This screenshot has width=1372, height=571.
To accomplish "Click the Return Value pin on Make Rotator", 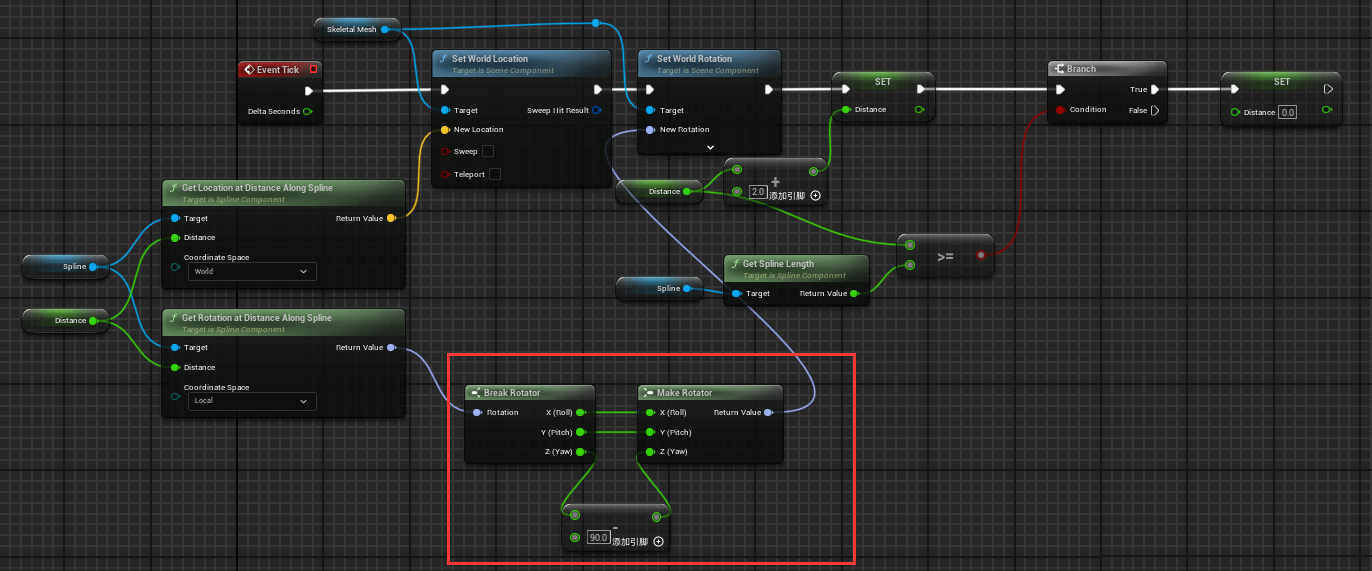I will (x=767, y=412).
